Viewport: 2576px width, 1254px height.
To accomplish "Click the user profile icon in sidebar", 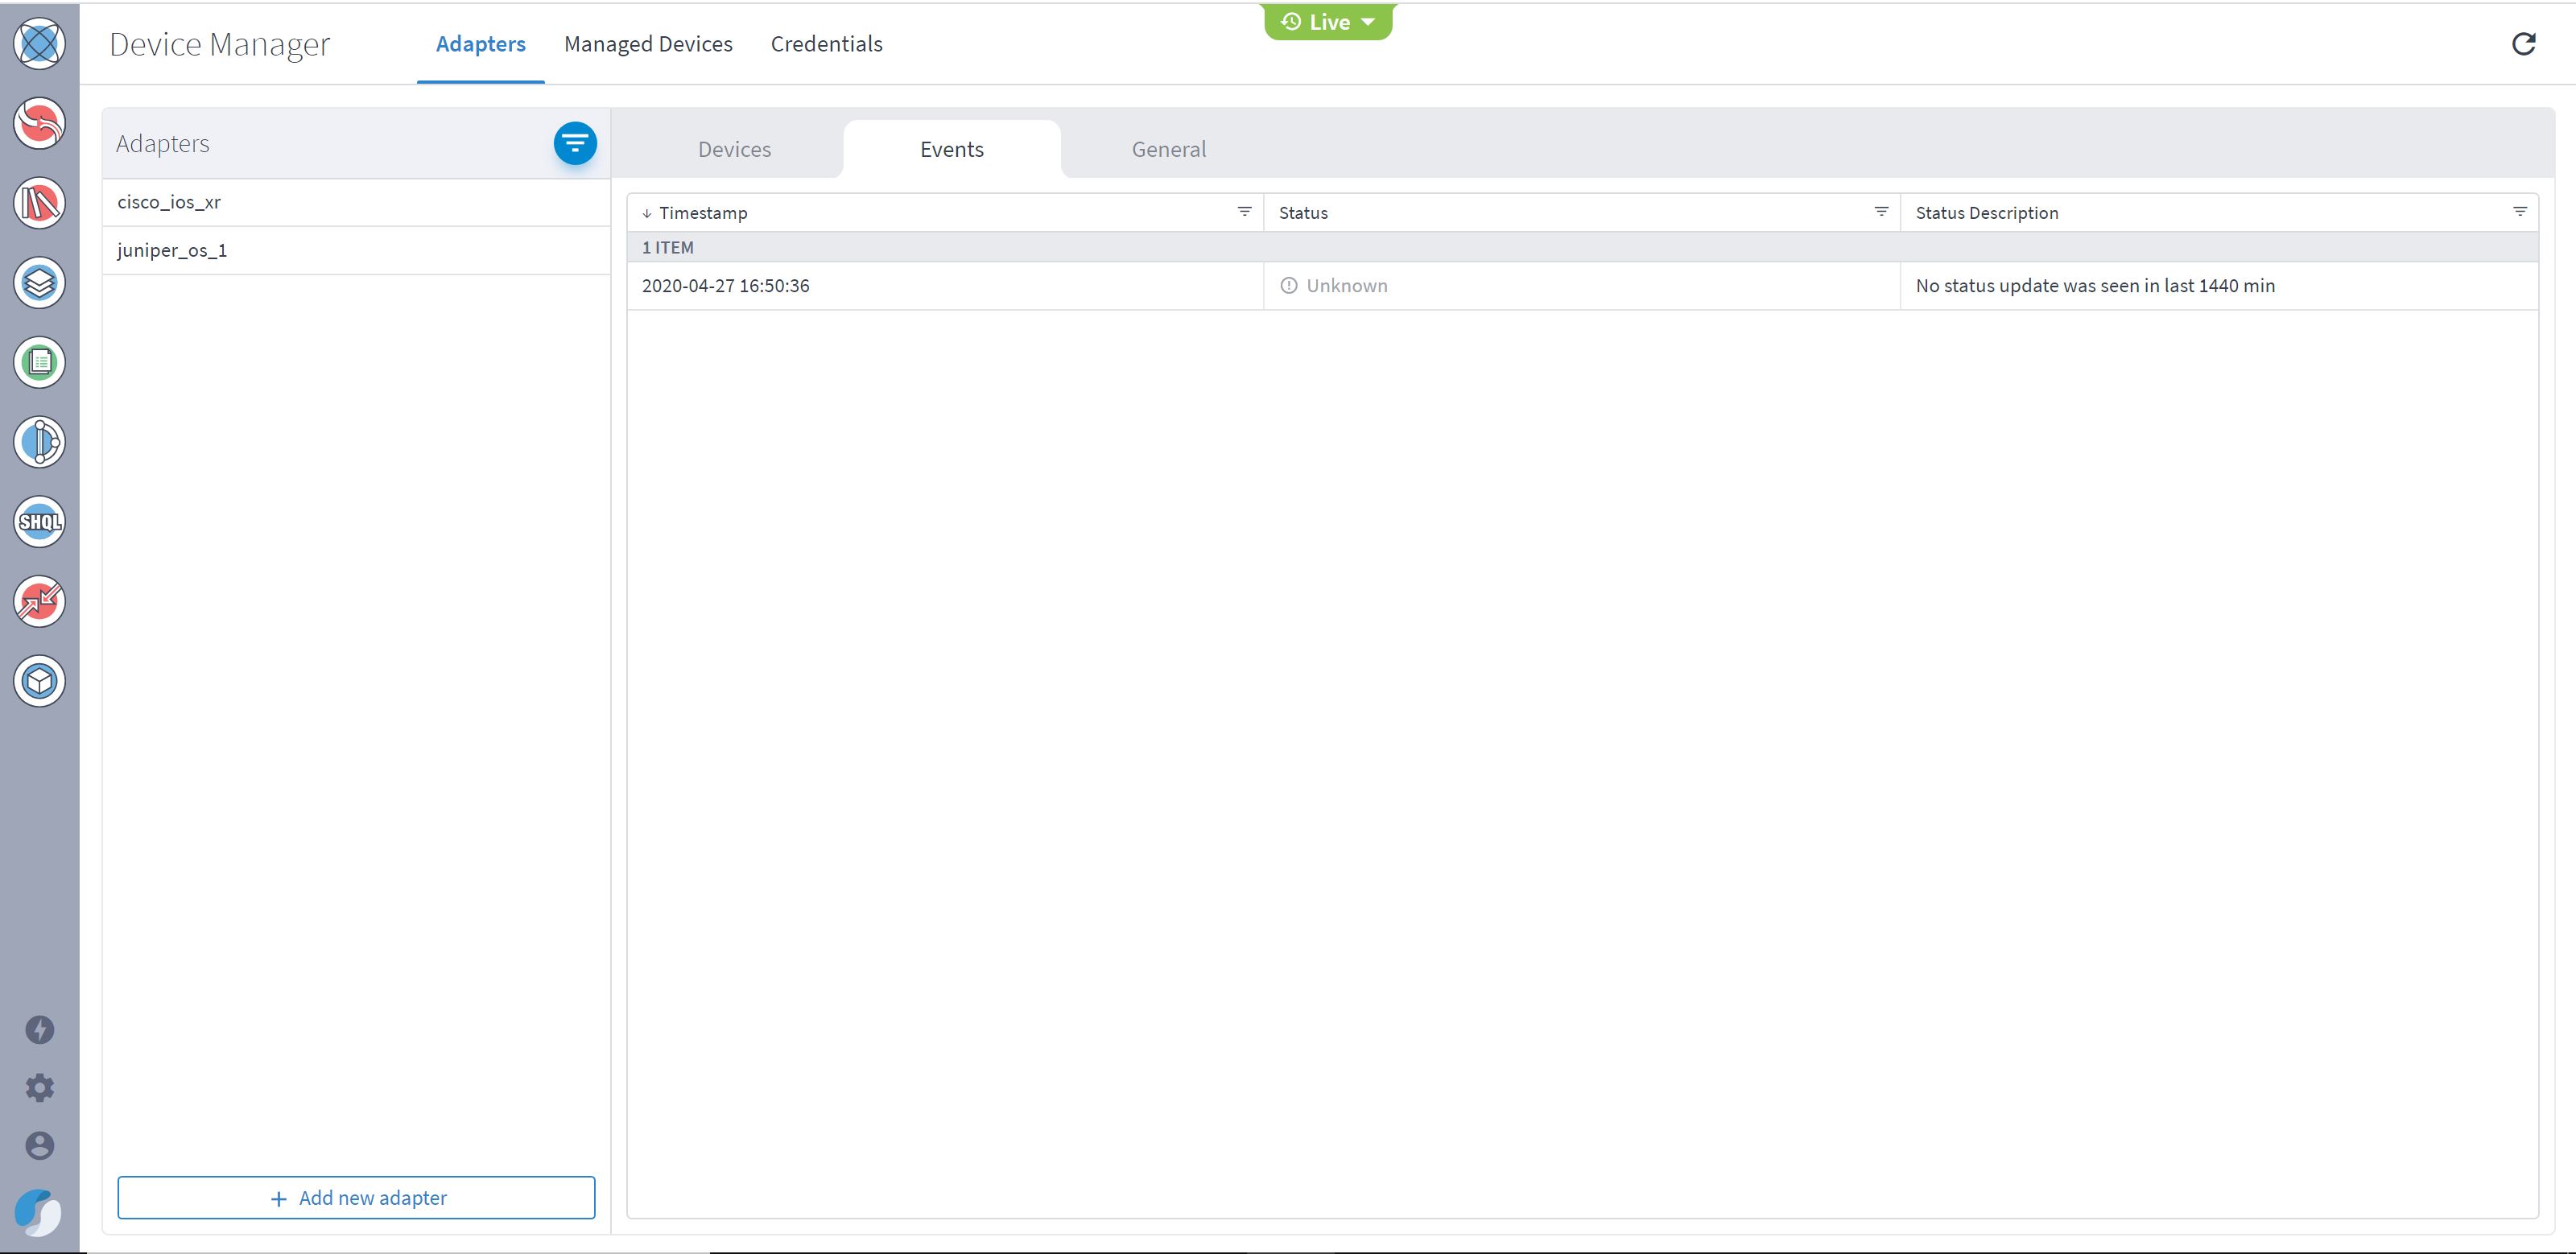I will (39, 1145).
